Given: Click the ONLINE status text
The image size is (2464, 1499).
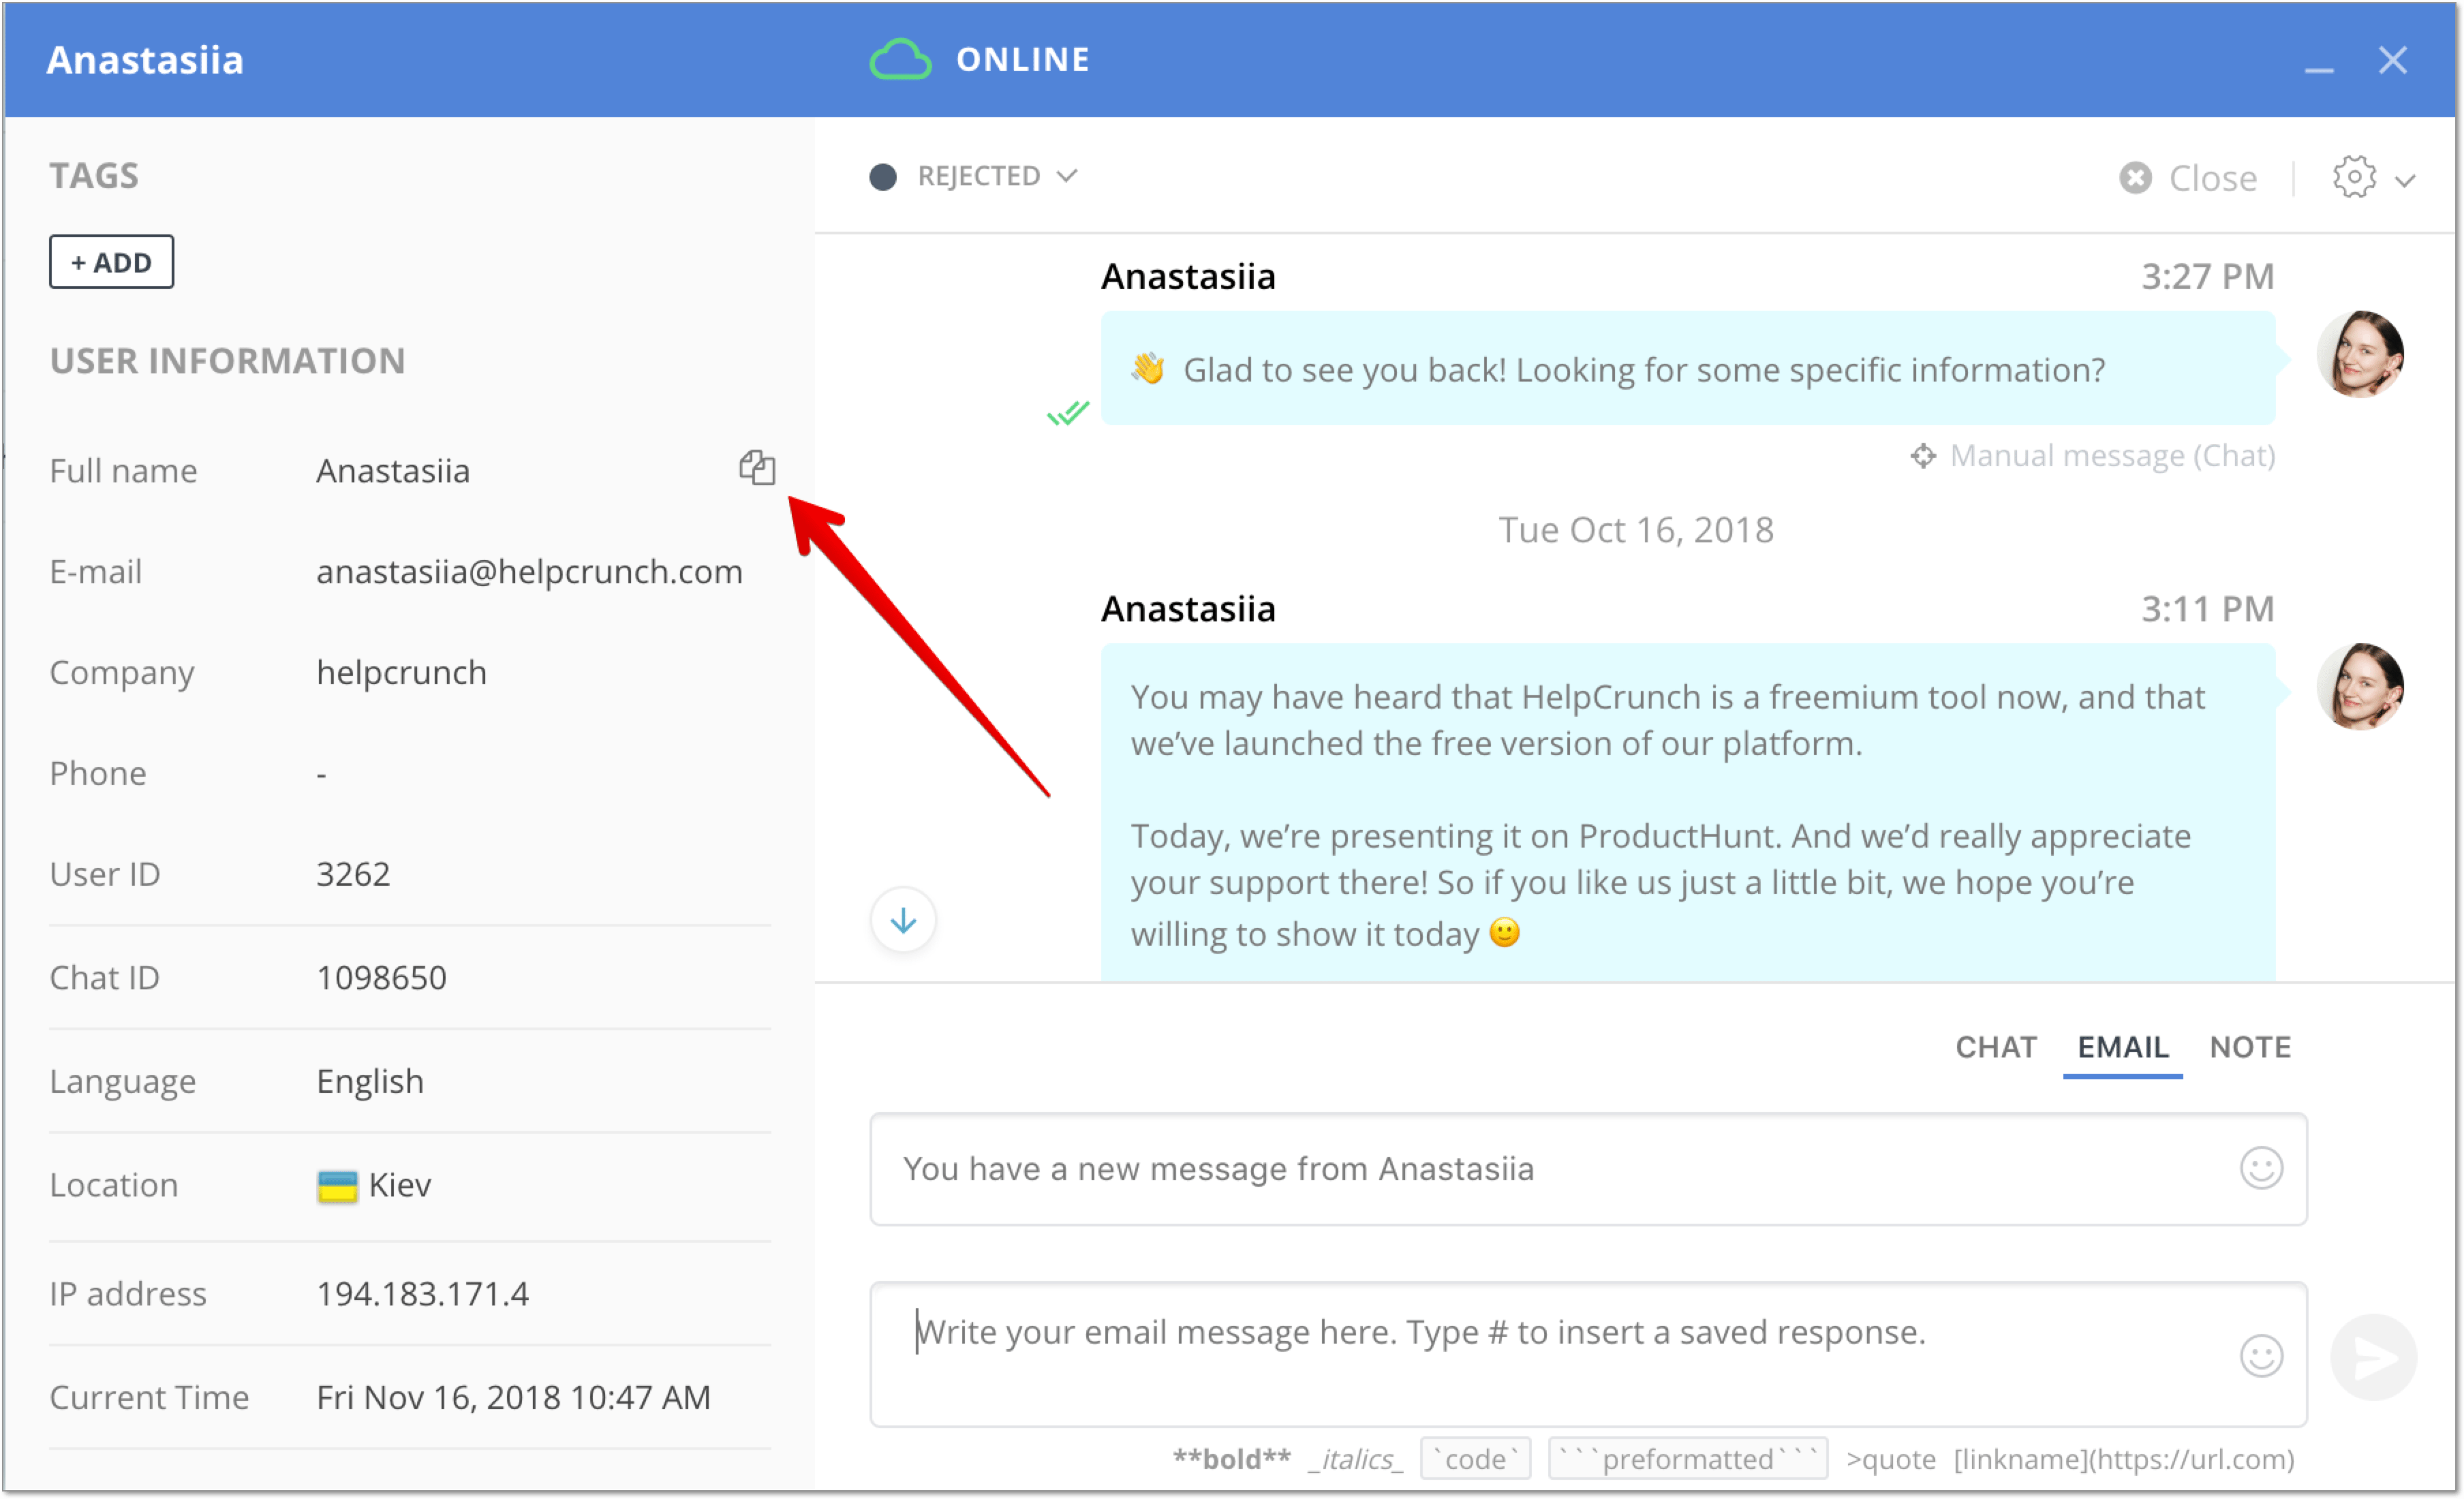Looking at the screenshot, I should (1022, 60).
